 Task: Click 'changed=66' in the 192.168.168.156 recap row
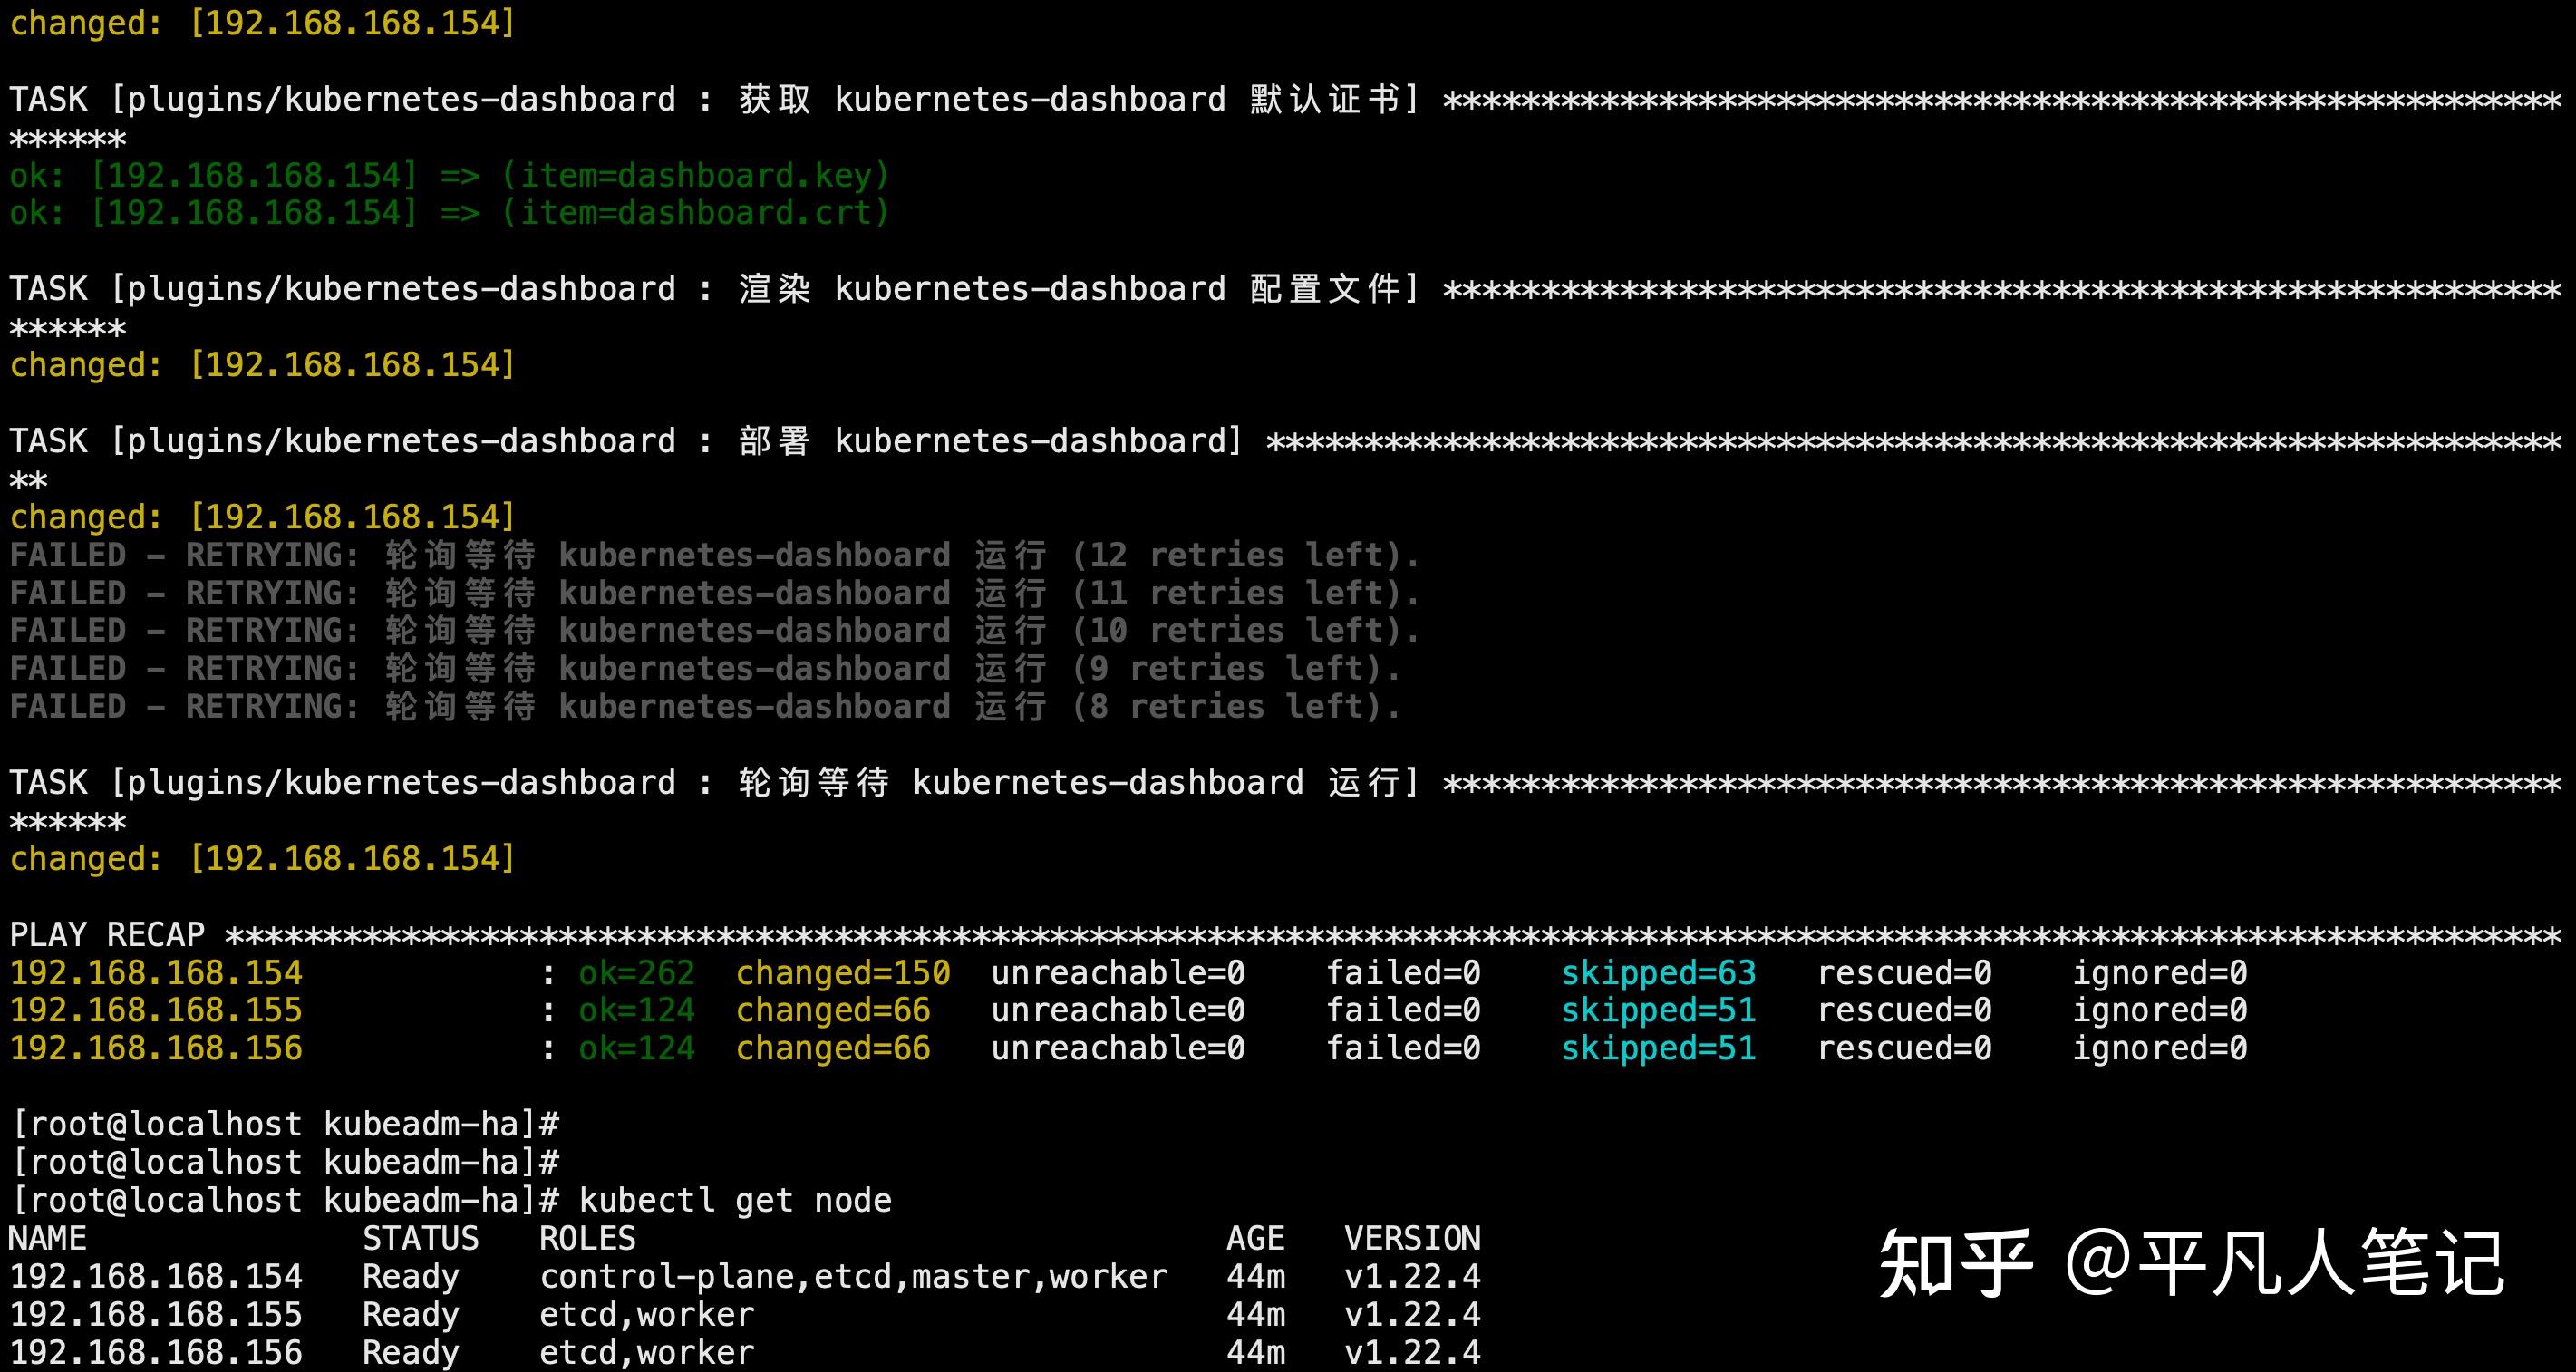point(833,1048)
